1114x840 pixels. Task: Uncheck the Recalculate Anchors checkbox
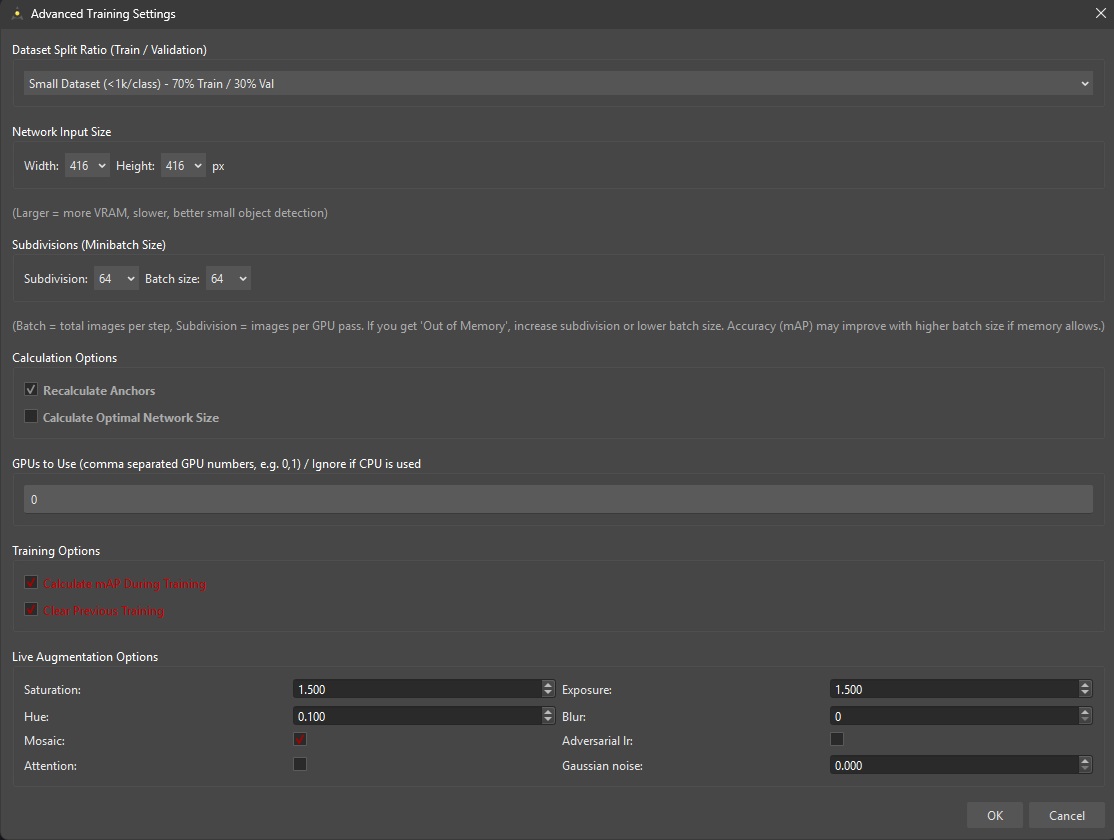click(x=31, y=390)
